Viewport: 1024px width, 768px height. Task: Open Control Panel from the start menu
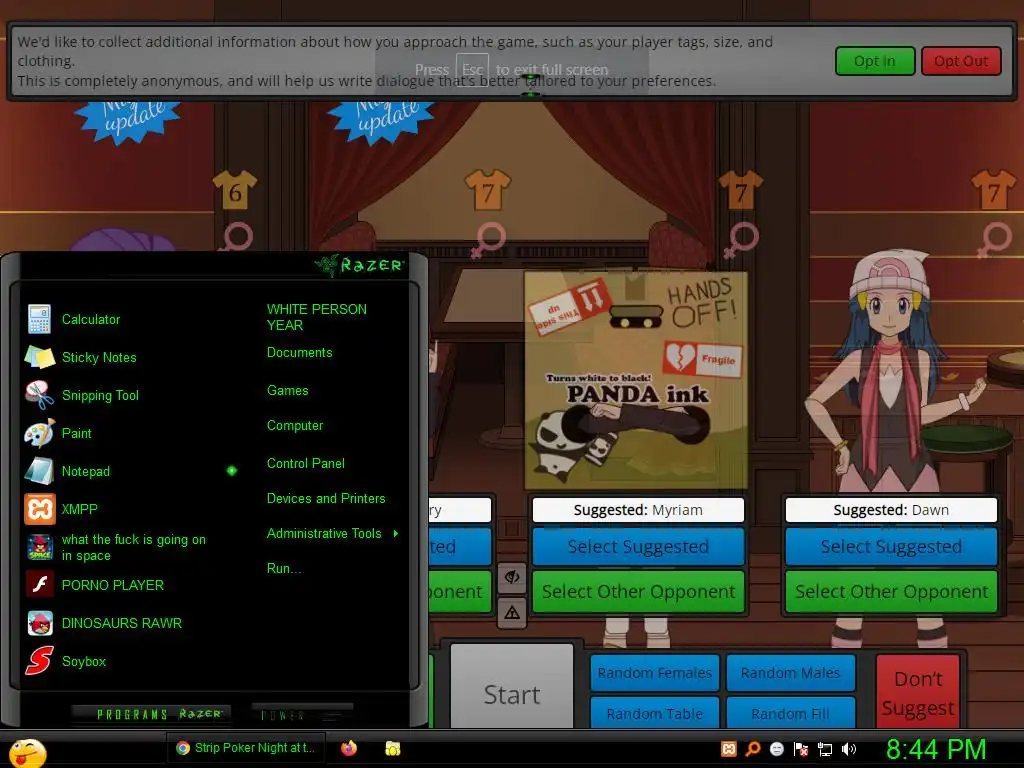[x=306, y=464]
